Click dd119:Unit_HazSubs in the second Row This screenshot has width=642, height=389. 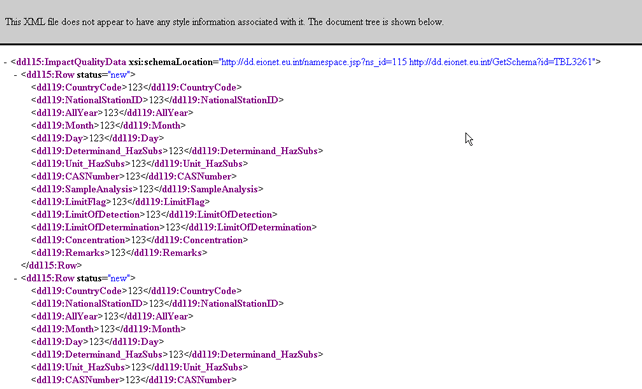point(140,367)
